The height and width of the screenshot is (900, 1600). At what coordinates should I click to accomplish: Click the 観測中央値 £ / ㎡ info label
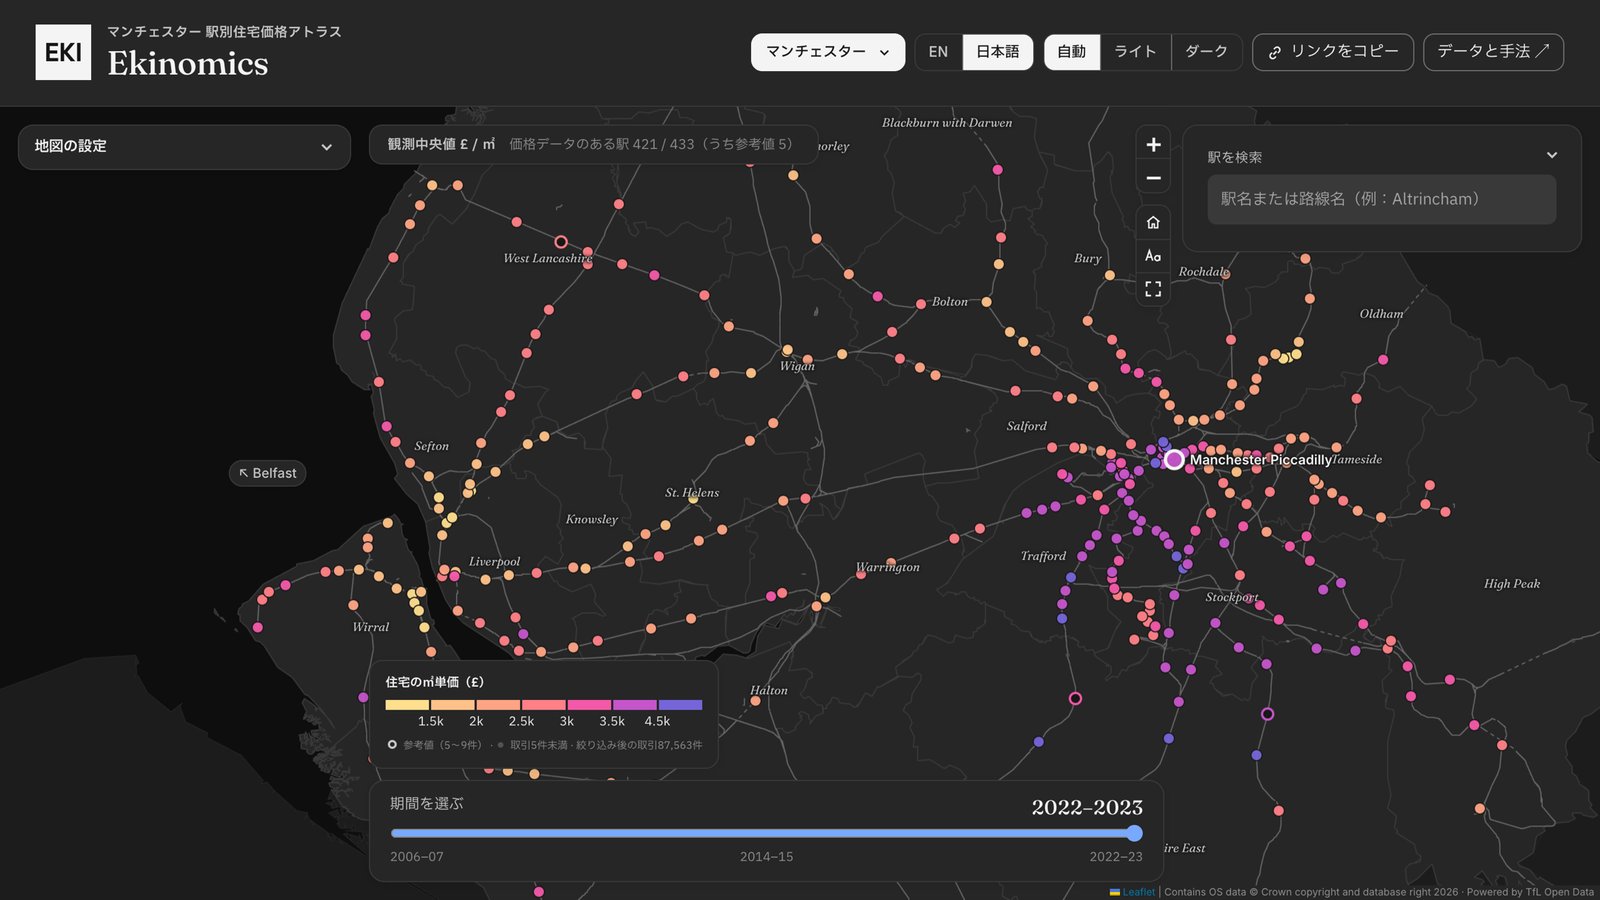pos(441,144)
